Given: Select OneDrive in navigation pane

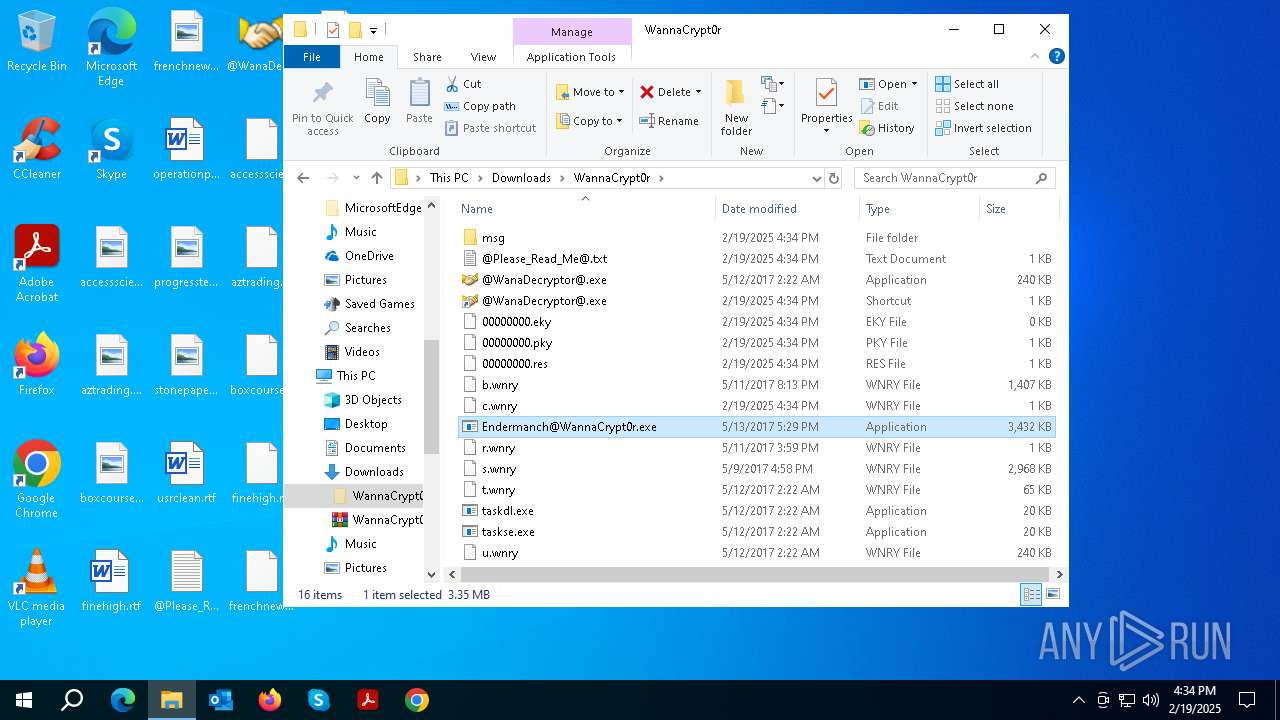Looking at the screenshot, I should point(369,256).
